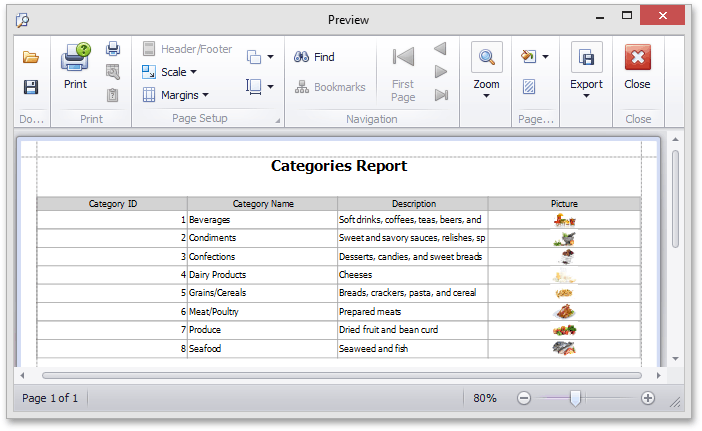Click the Export icon
This screenshot has height=431, width=702.
point(586,57)
